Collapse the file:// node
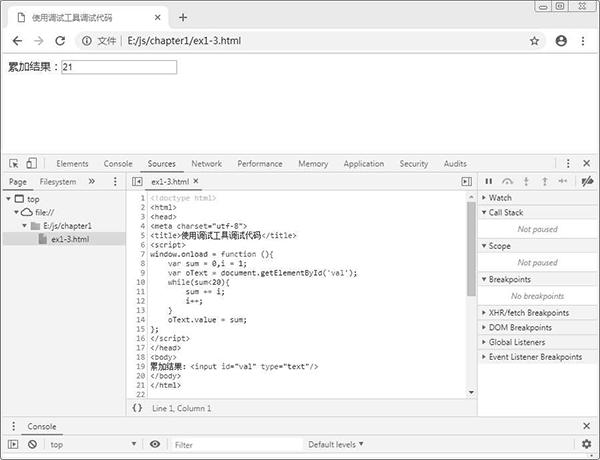This screenshot has height=460, width=600. click(x=16, y=212)
